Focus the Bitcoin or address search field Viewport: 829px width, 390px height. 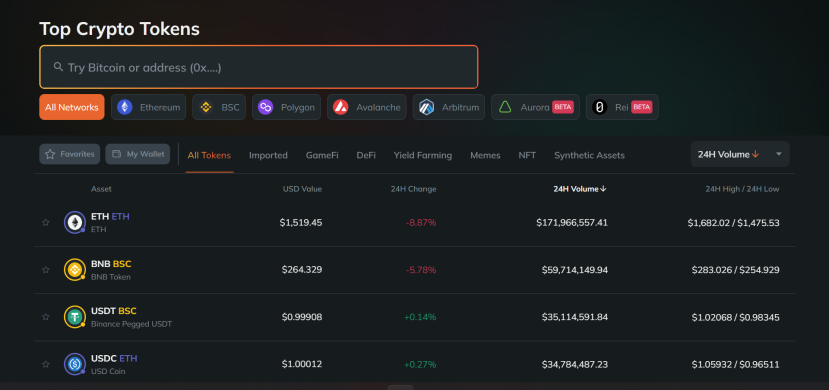coord(259,67)
